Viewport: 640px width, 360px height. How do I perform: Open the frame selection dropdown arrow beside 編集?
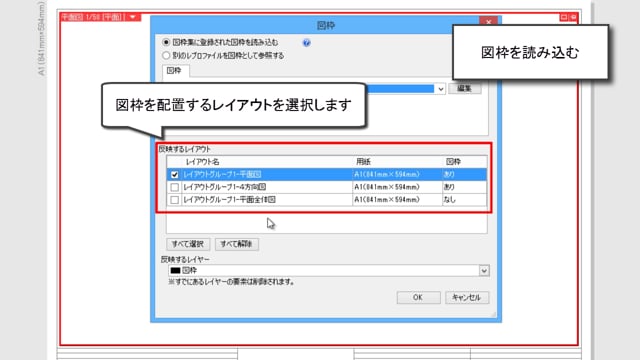coord(440,89)
